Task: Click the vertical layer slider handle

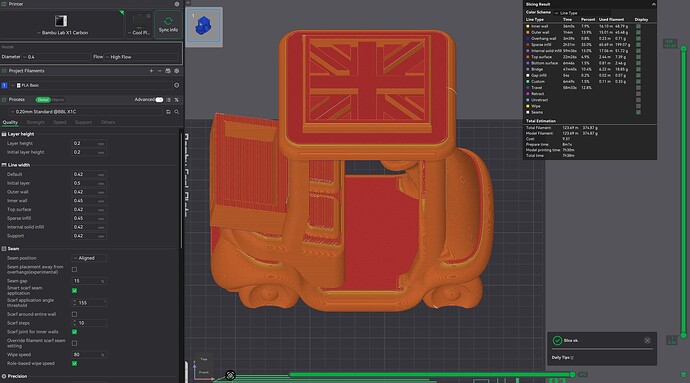Action: 683,48
